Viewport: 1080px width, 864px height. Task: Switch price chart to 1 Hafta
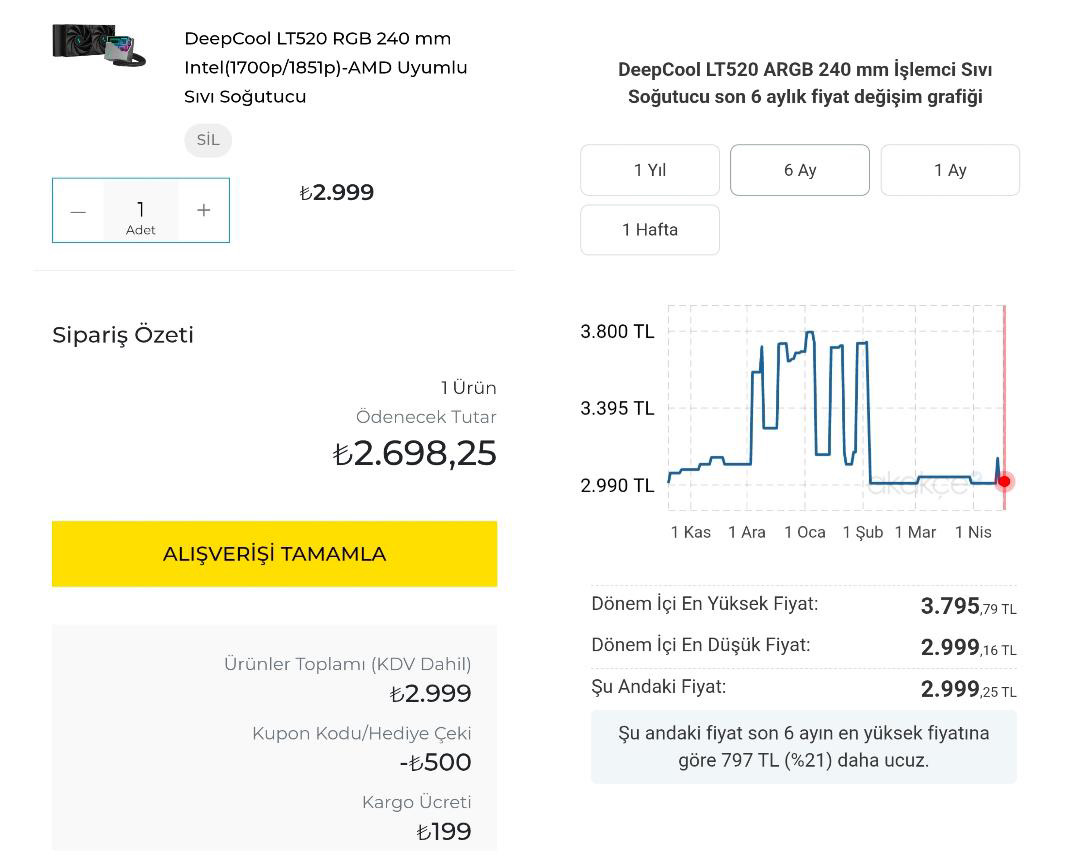pos(650,230)
